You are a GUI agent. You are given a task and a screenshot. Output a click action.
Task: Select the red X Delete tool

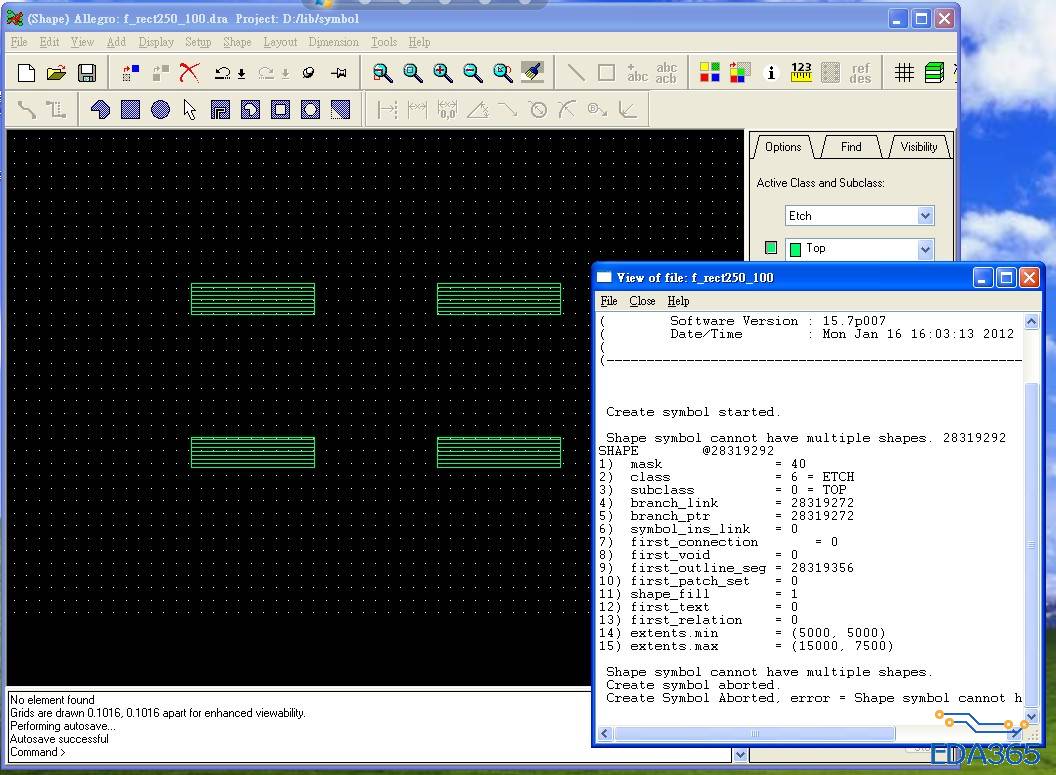[190, 73]
